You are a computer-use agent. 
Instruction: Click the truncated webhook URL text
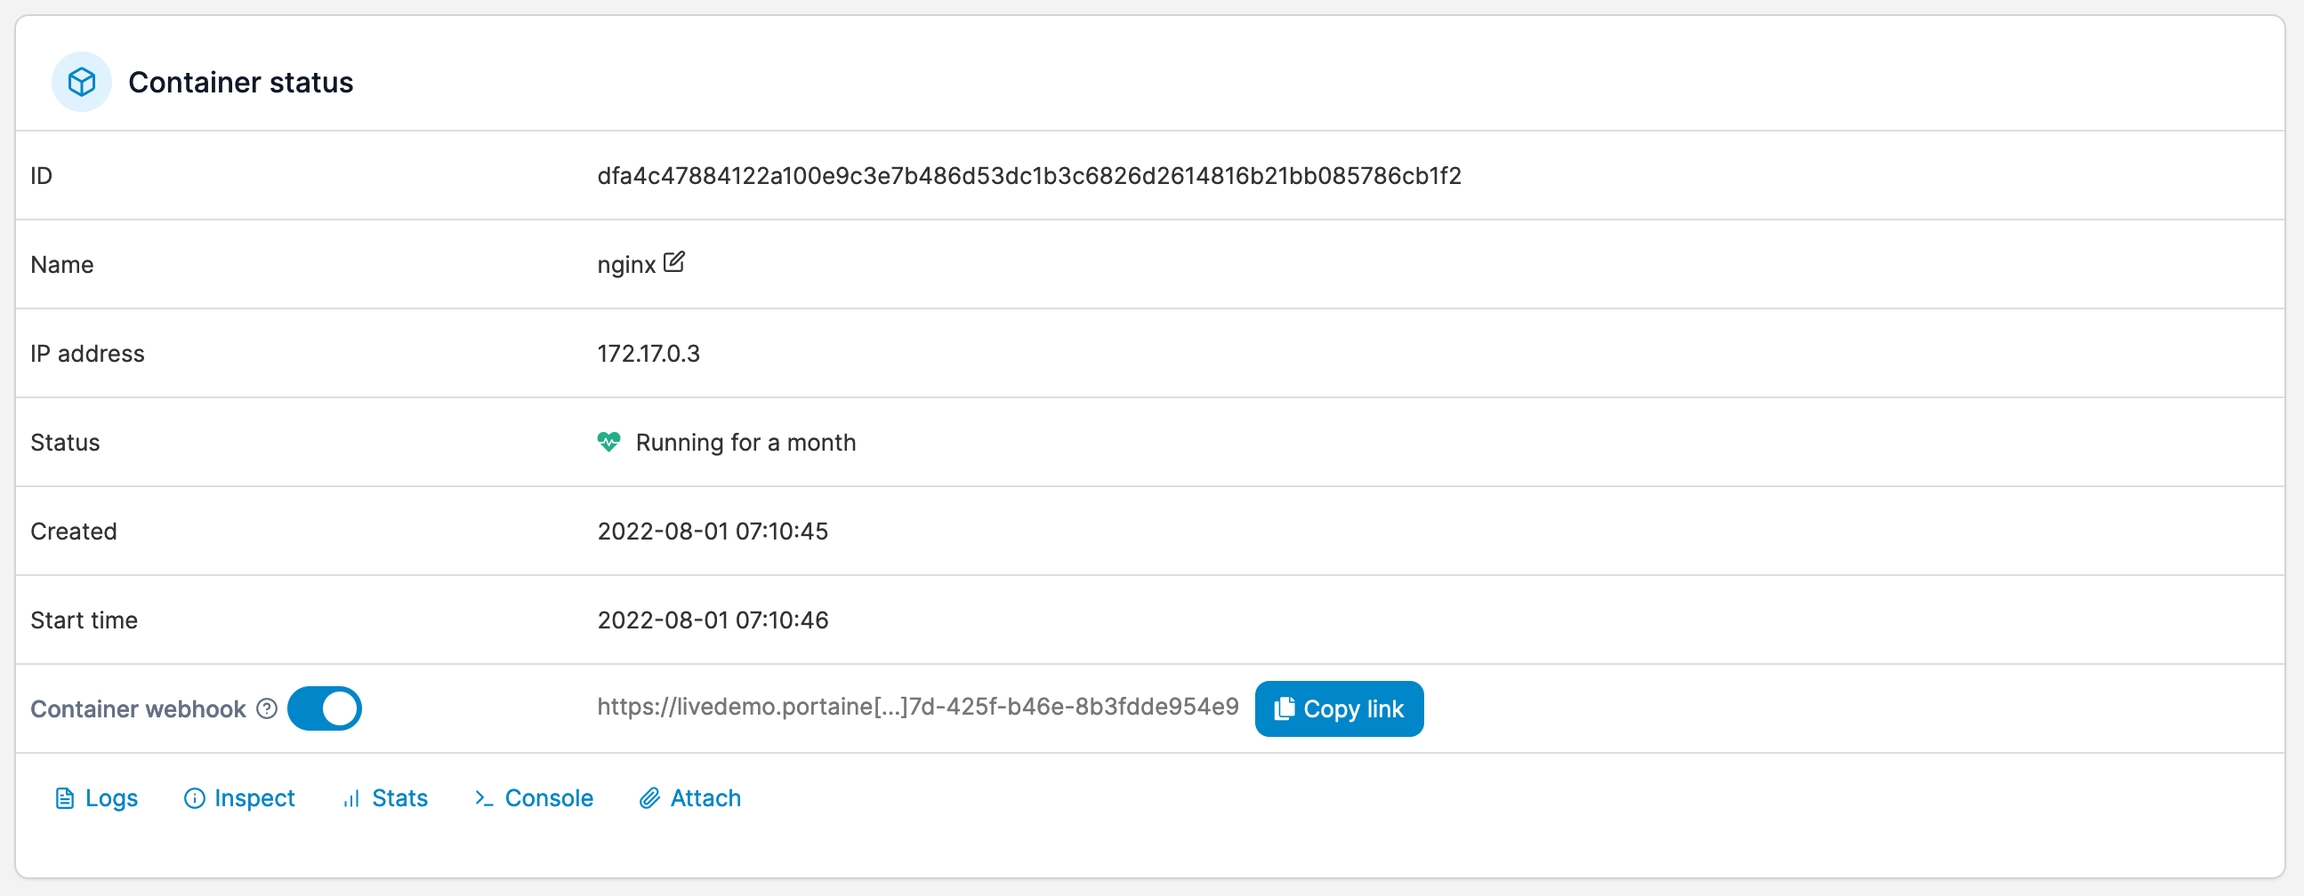coord(917,707)
